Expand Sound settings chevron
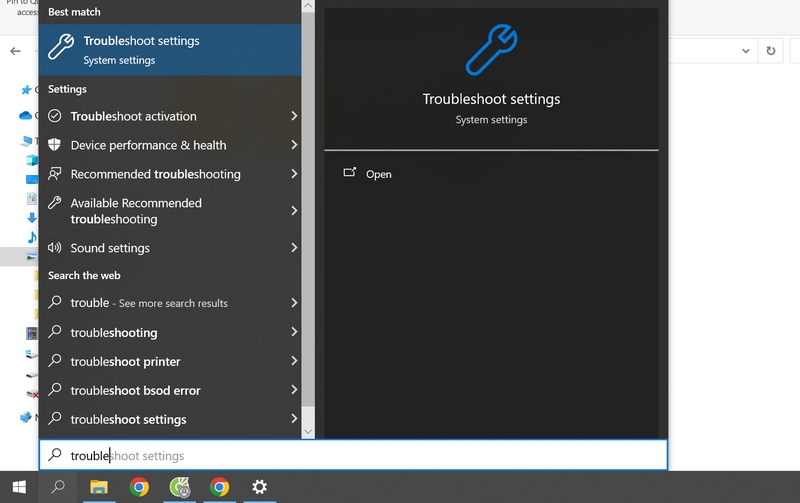 pos(294,247)
